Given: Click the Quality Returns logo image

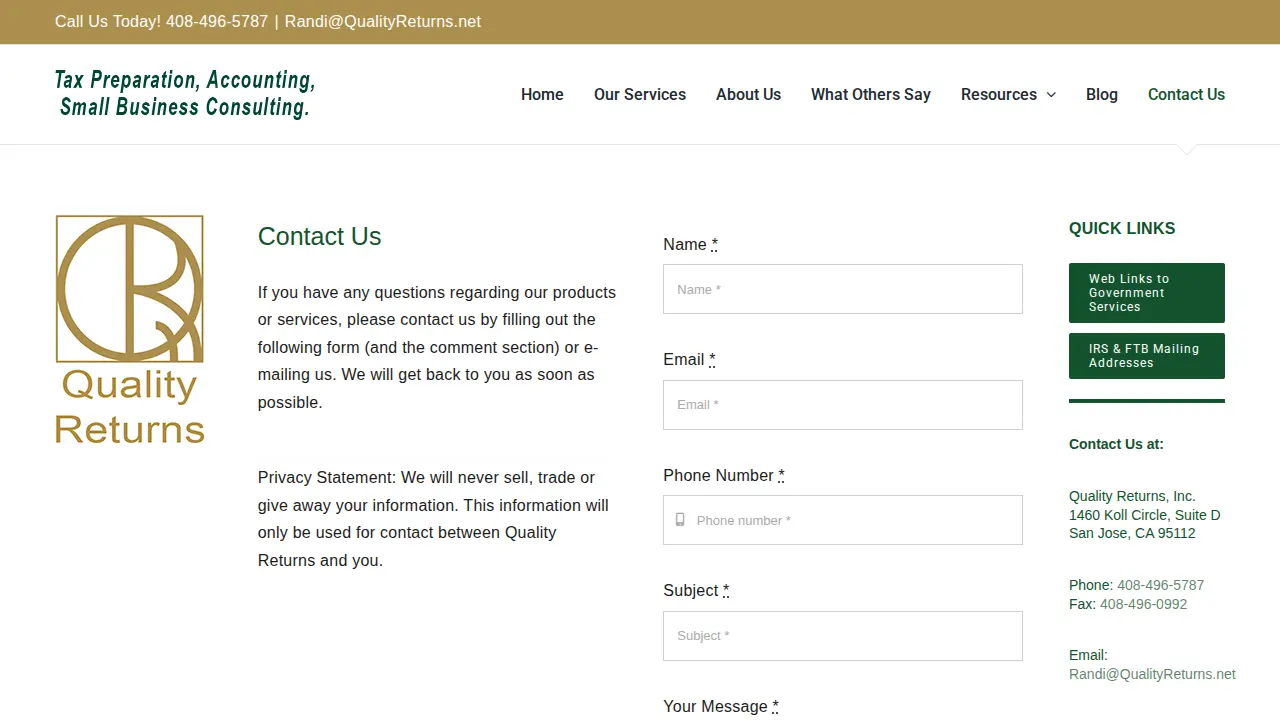Looking at the screenshot, I should (130, 330).
